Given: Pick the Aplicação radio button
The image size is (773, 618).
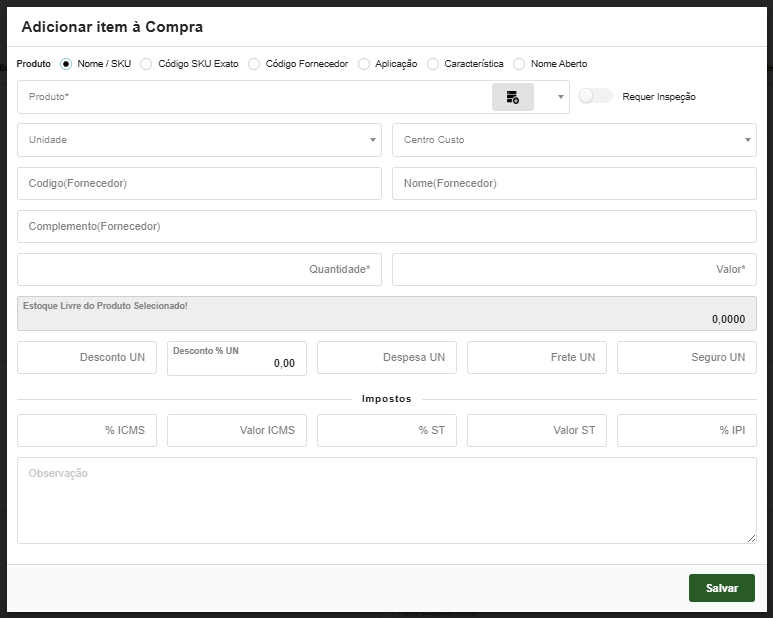Looking at the screenshot, I should [x=363, y=64].
